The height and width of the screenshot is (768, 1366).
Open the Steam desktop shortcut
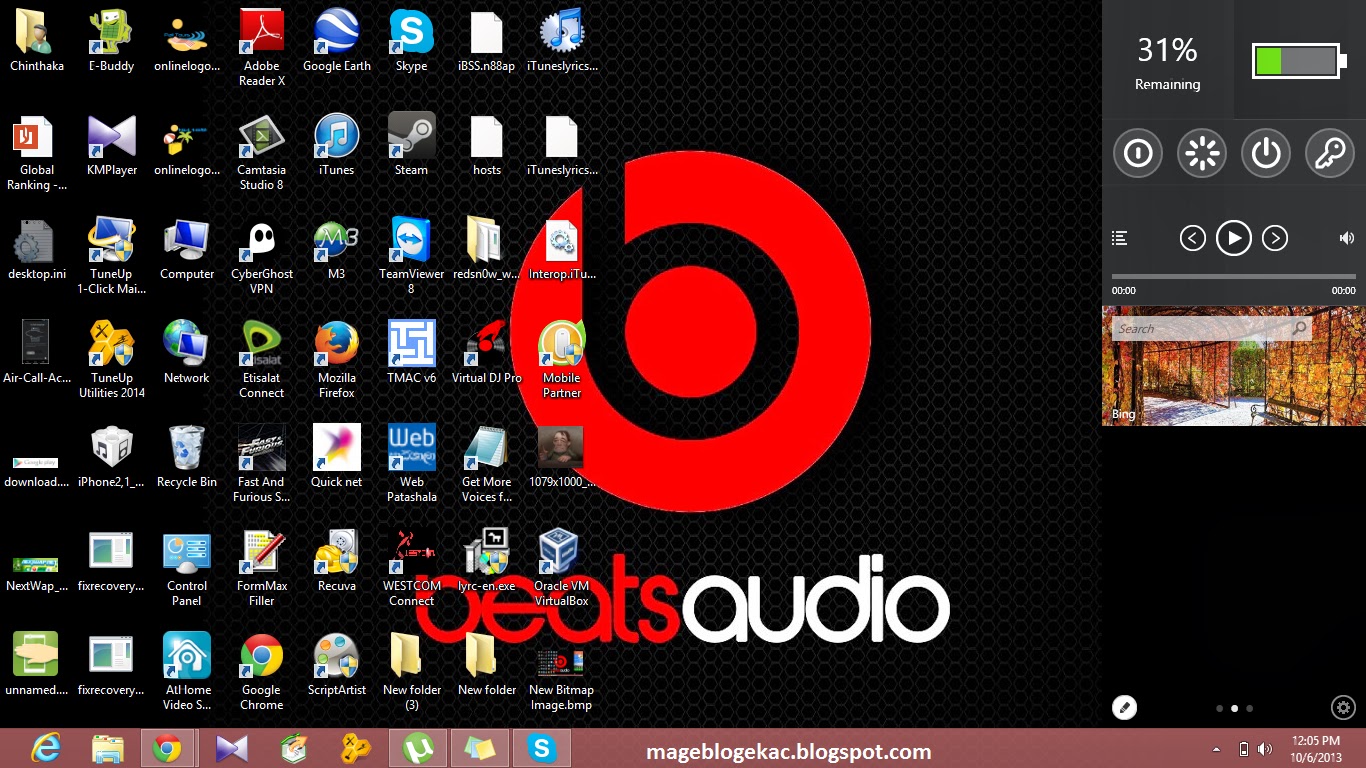[x=411, y=144]
